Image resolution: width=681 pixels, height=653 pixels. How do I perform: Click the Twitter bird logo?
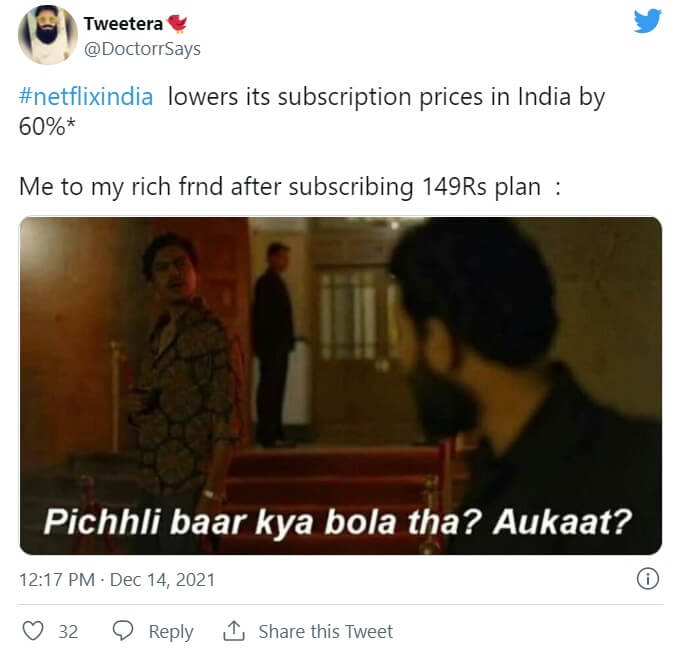pyautogui.click(x=648, y=21)
